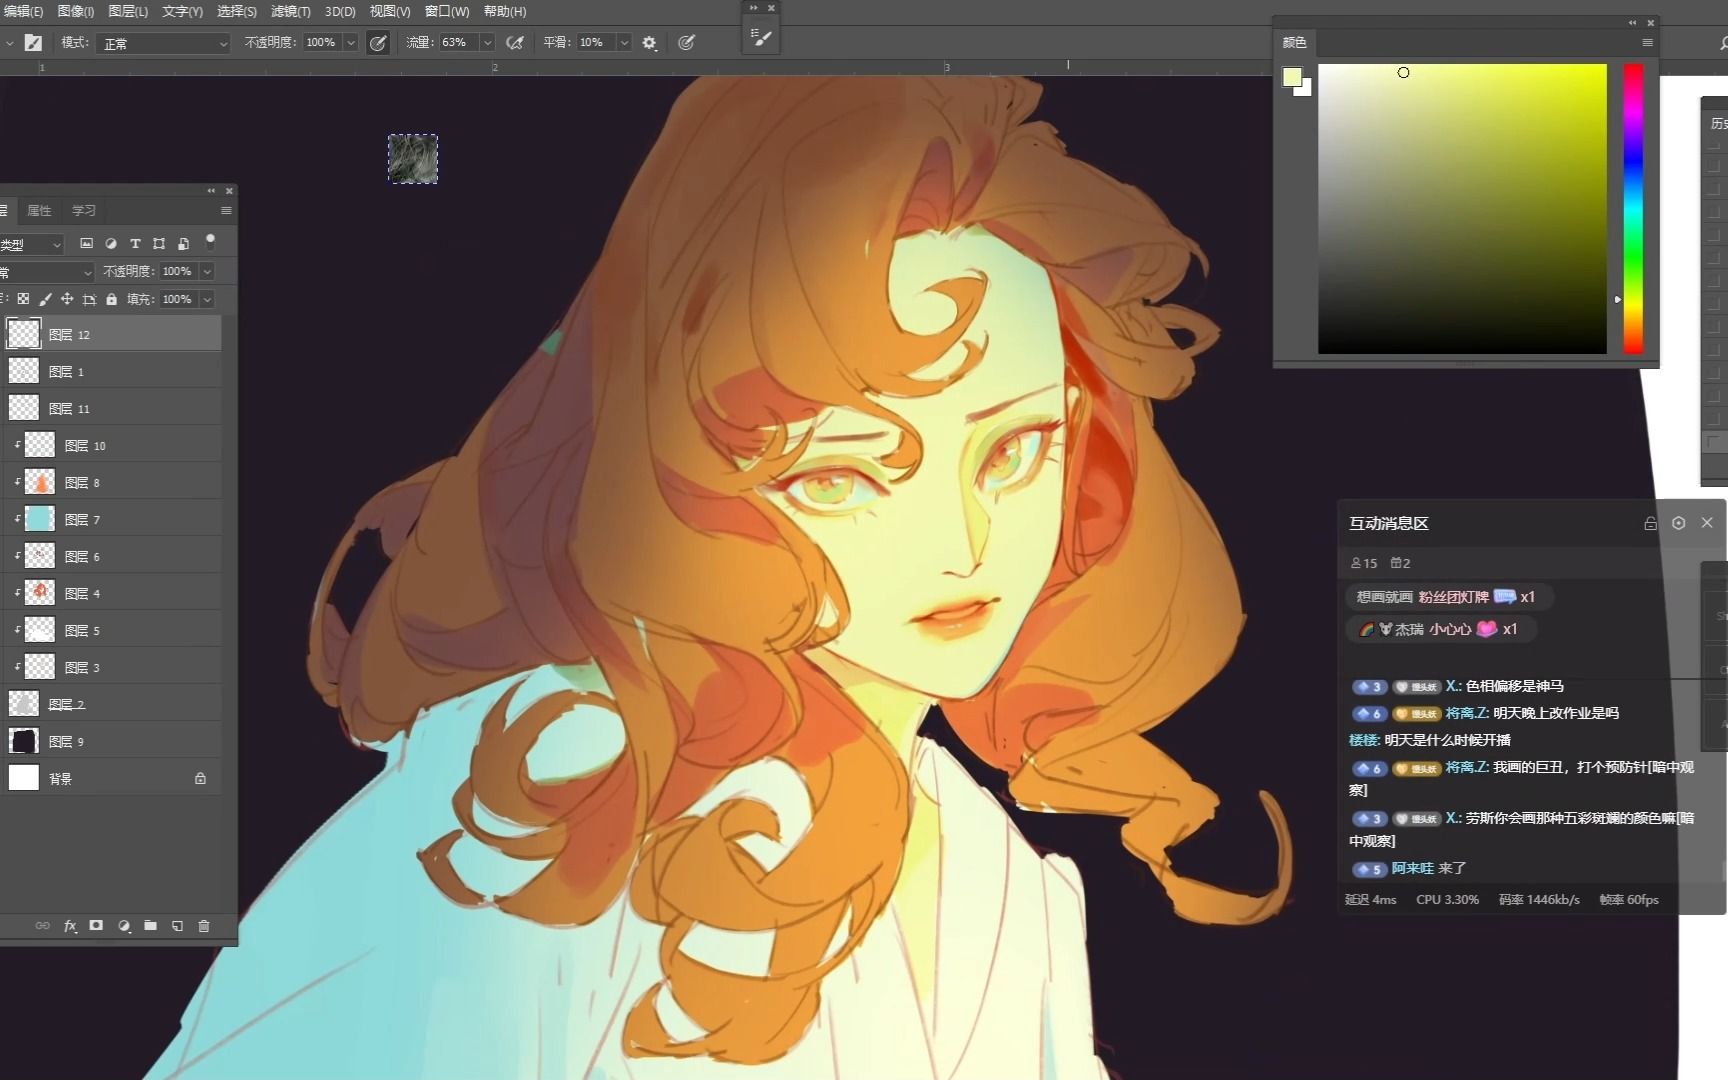Open the 滤镜(T) menu
This screenshot has width=1728, height=1080.
291,11
